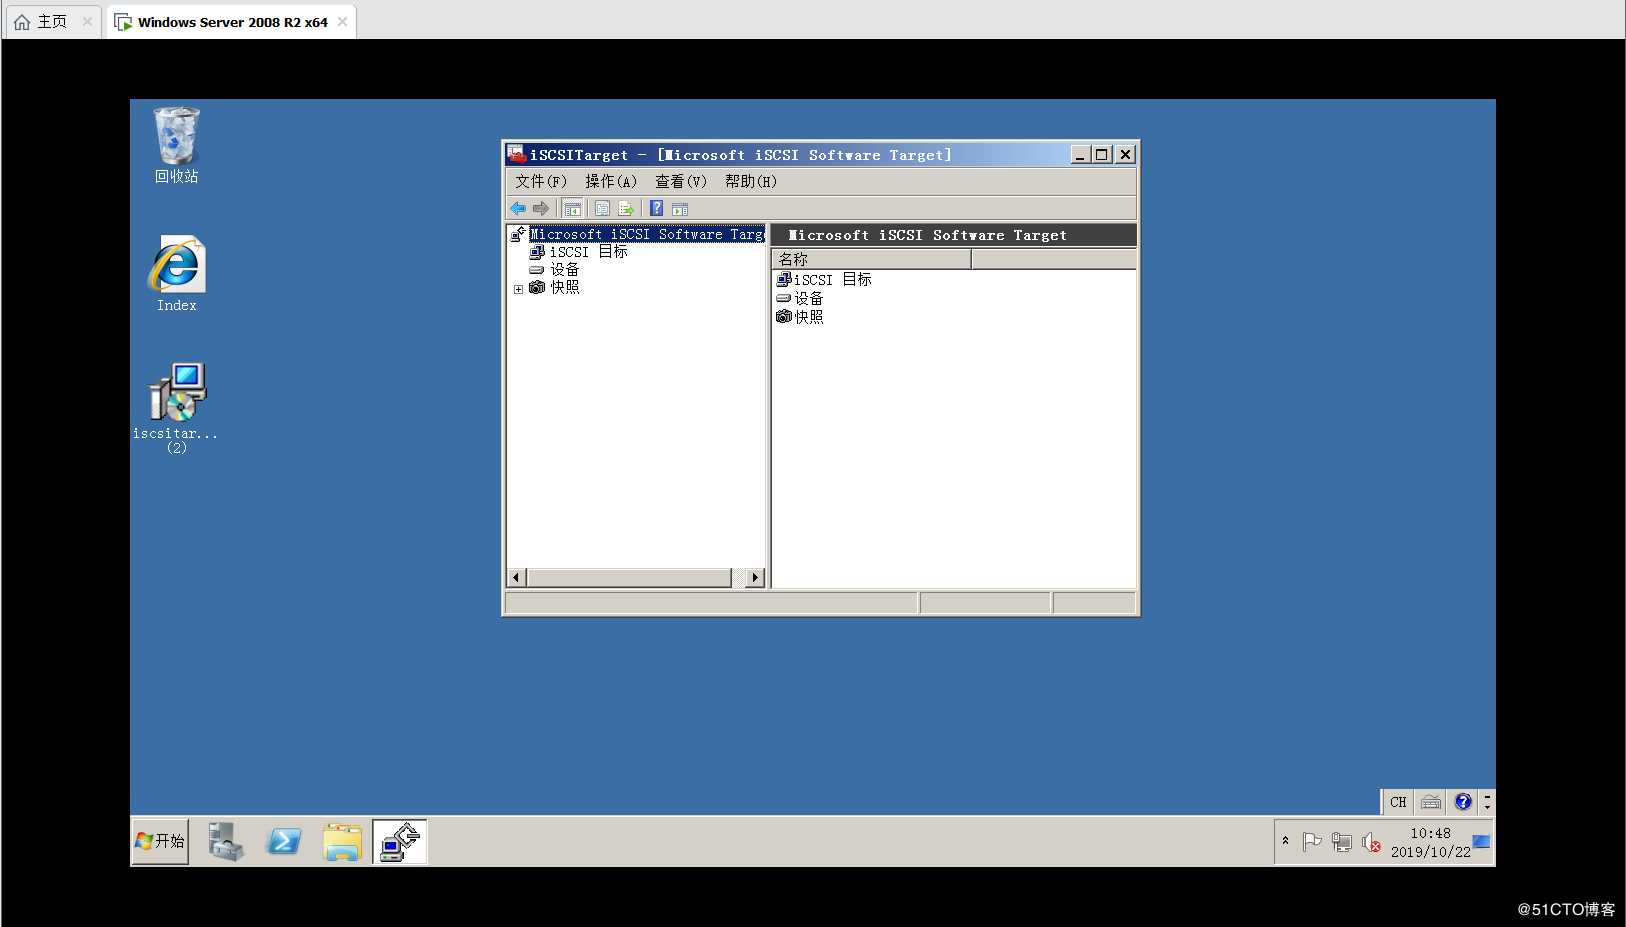Click the muted volume tray icon

pos(1371,843)
